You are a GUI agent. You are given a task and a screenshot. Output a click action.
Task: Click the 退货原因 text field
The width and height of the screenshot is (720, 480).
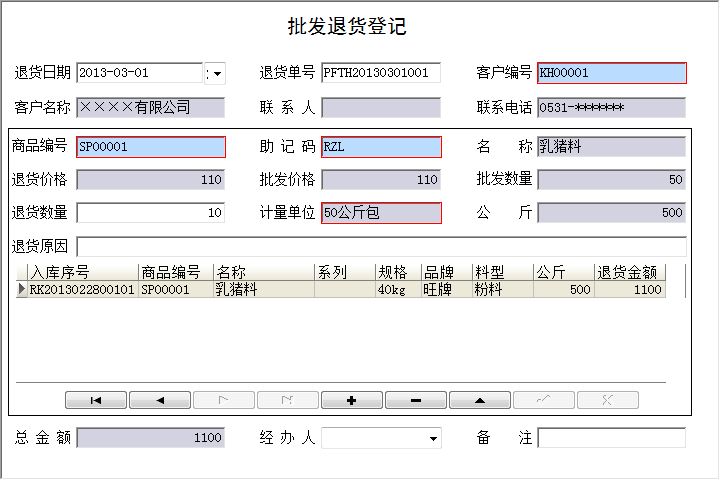(381, 246)
